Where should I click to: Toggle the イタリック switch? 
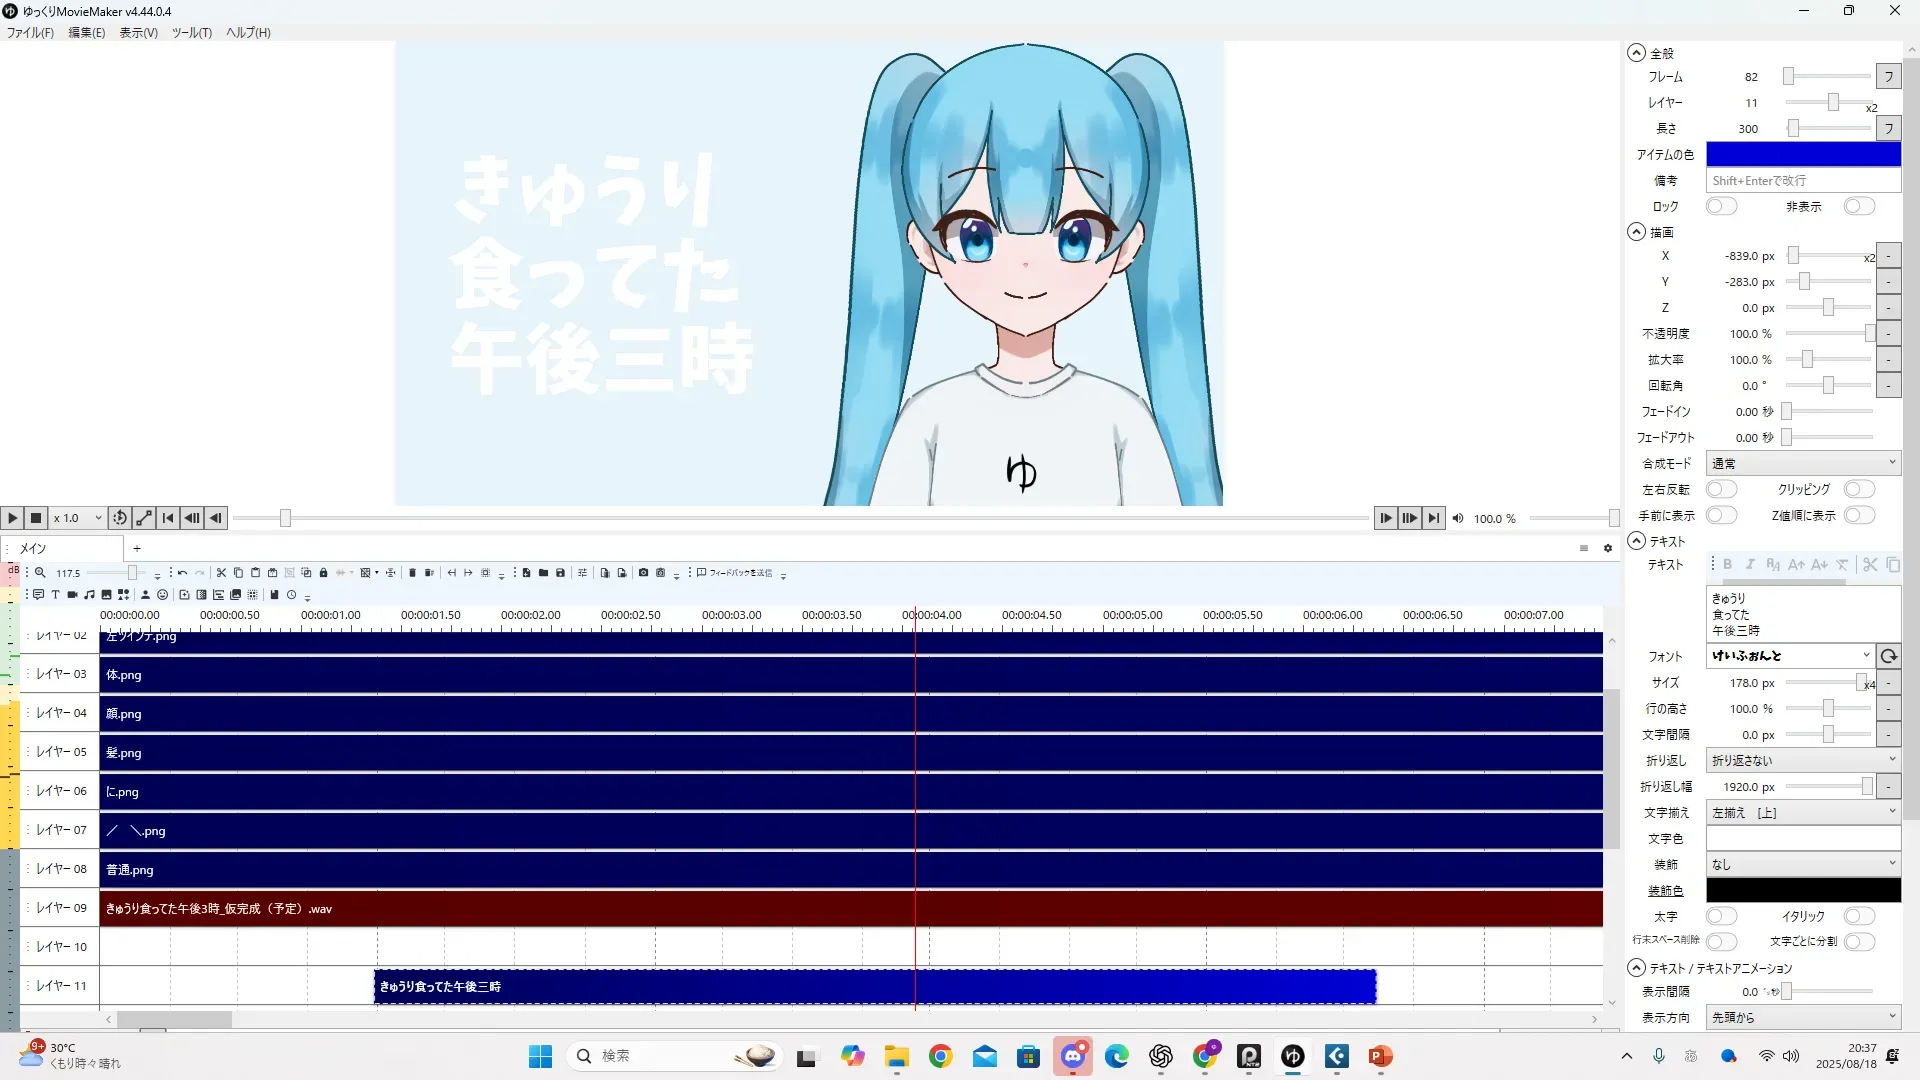[1858, 916]
